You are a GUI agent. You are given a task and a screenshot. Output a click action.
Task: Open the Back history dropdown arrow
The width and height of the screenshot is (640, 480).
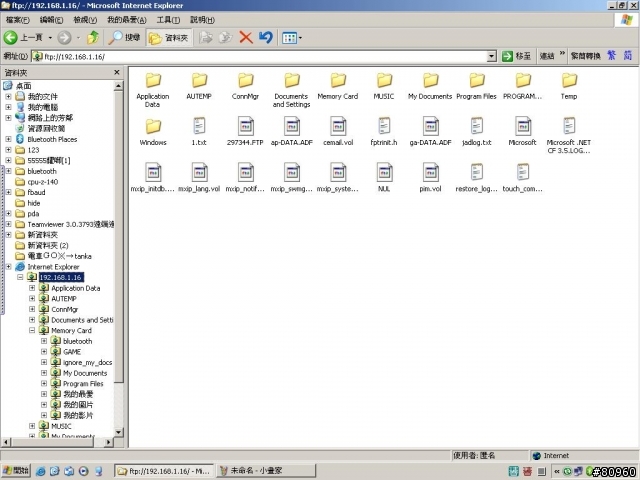coord(50,38)
